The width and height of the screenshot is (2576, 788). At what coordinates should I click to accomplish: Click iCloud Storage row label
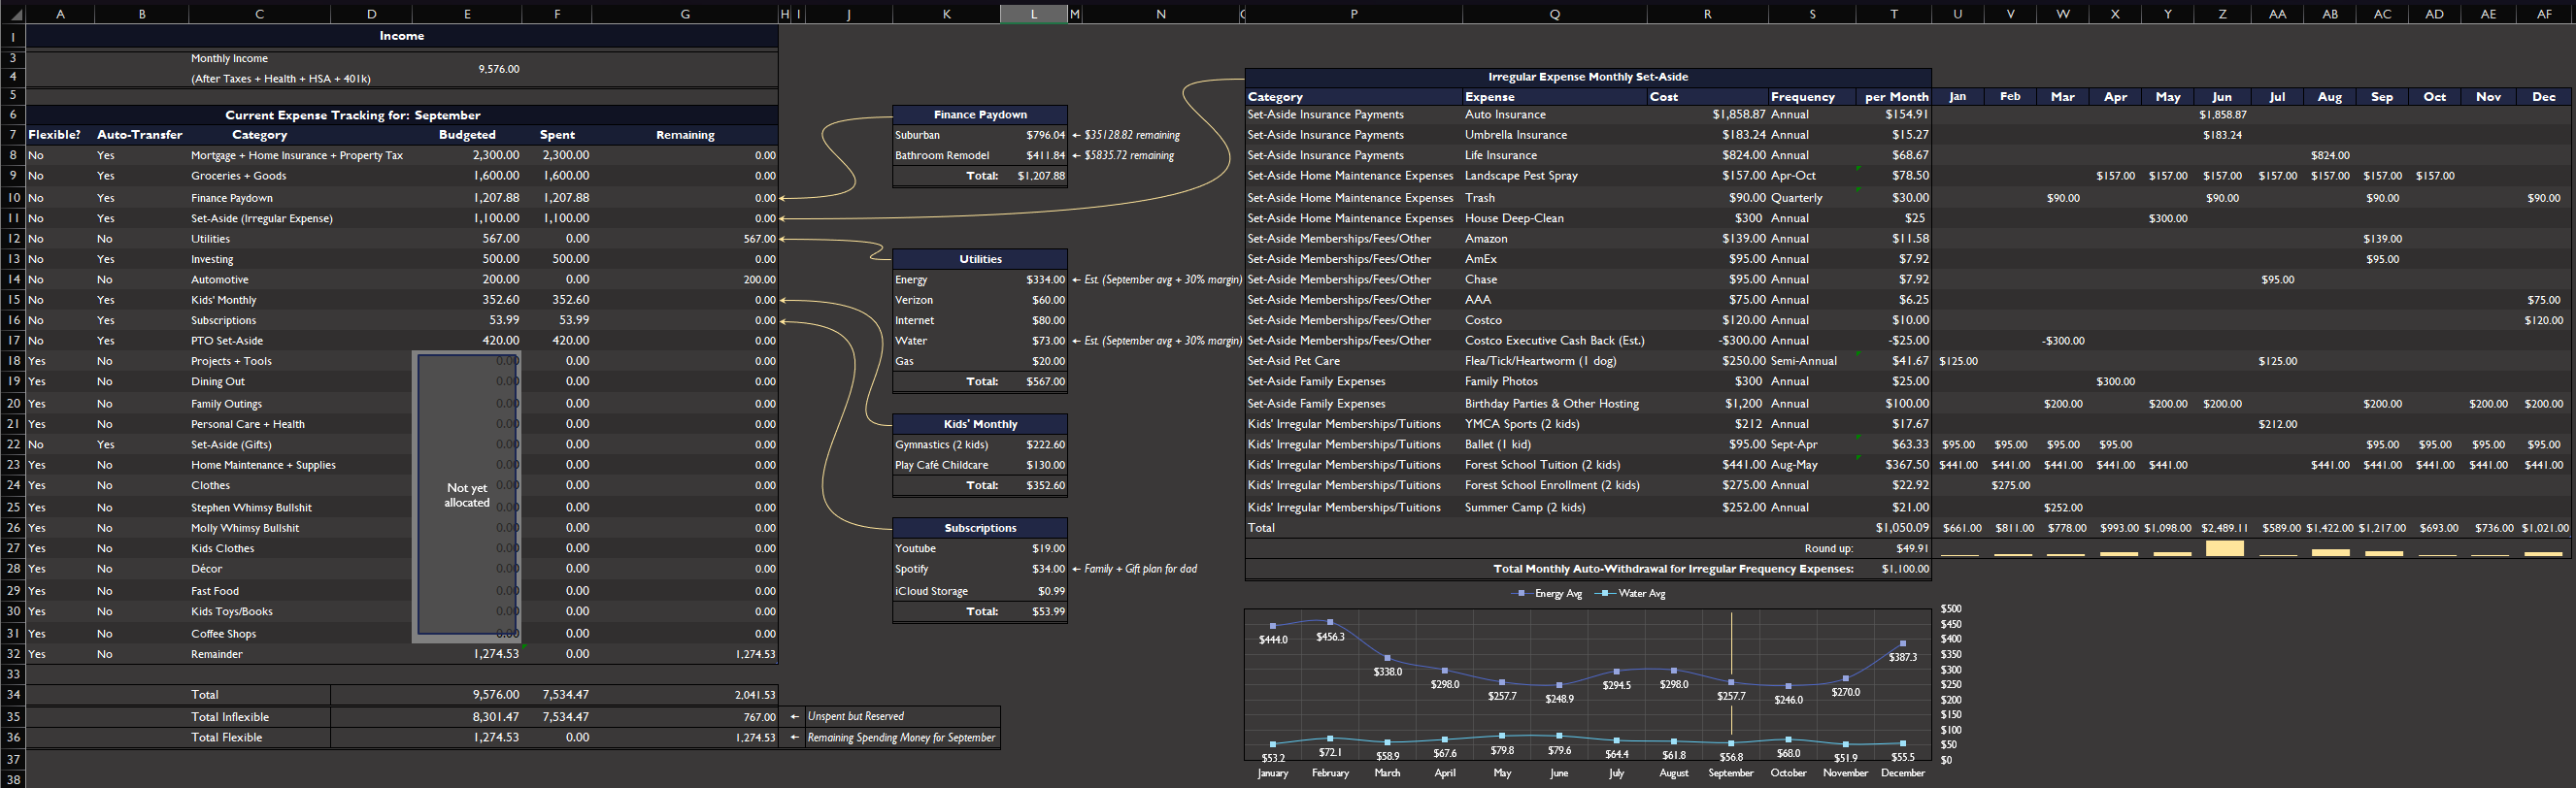coord(931,592)
